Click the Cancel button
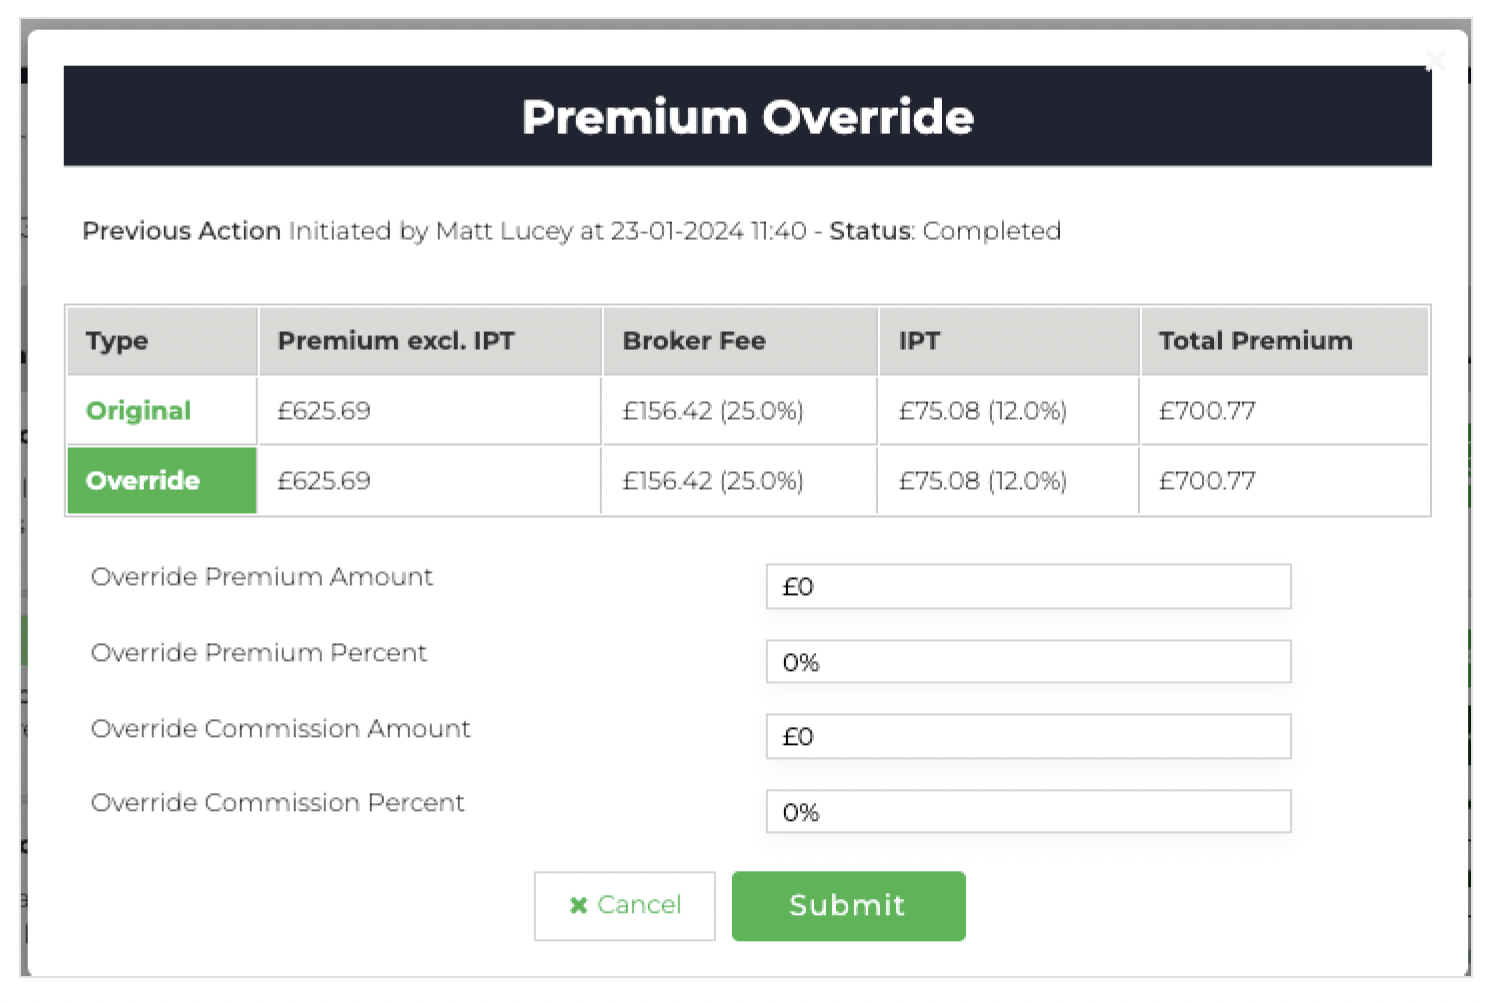 pos(625,905)
